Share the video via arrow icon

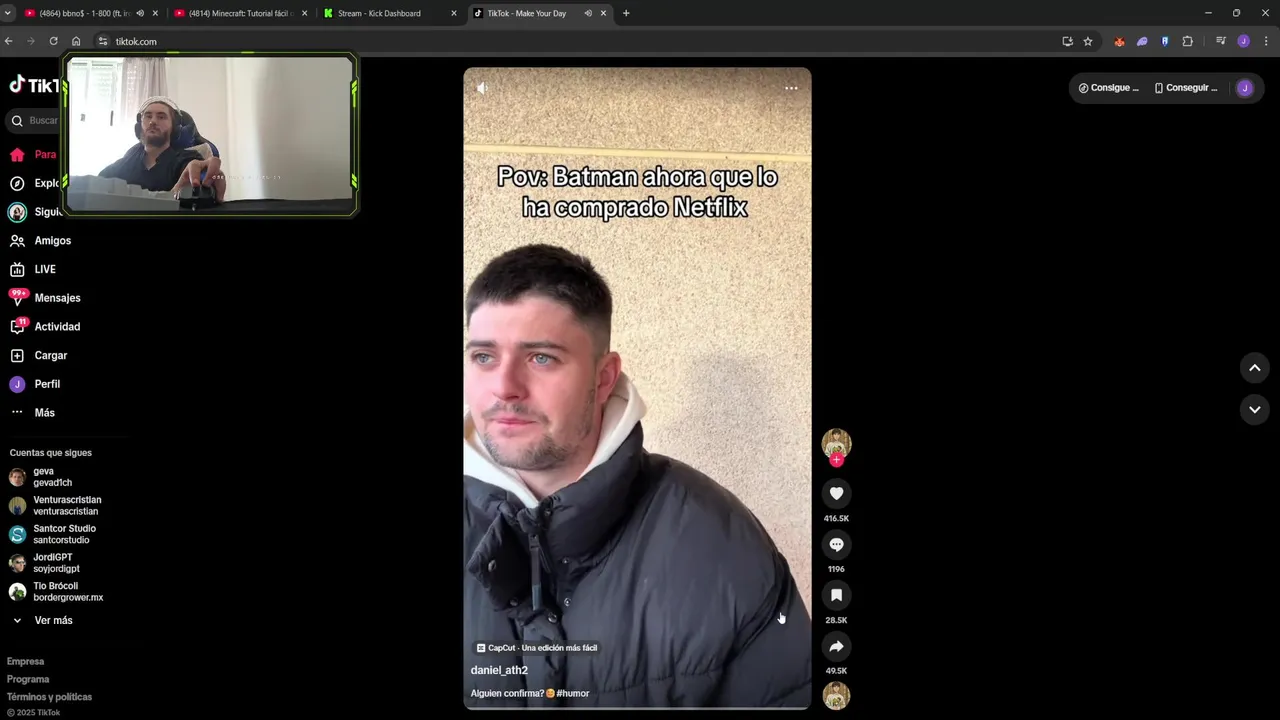(836, 646)
